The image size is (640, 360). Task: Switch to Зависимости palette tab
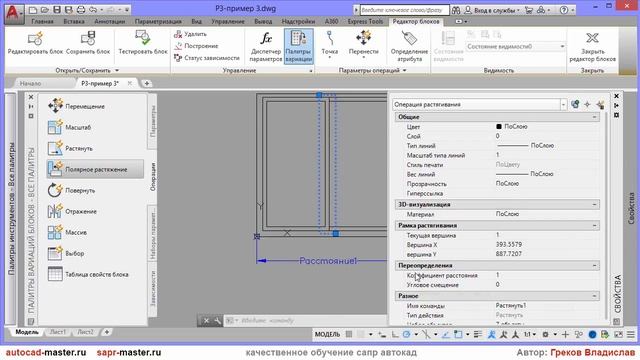tap(153, 289)
